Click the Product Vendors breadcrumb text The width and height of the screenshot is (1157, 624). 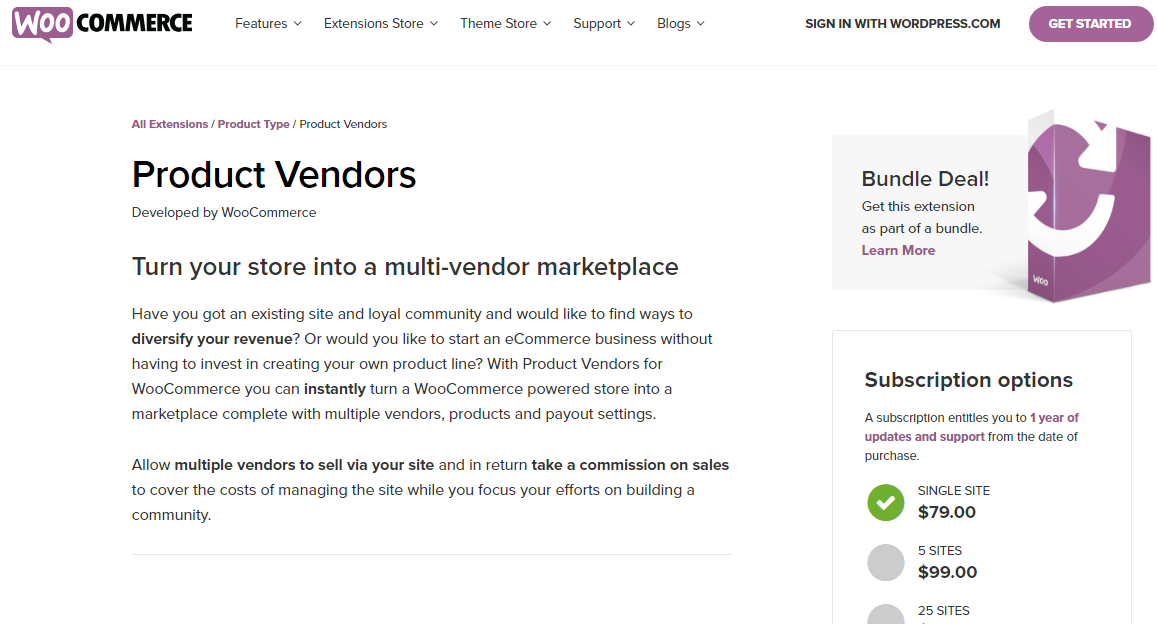(343, 124)
